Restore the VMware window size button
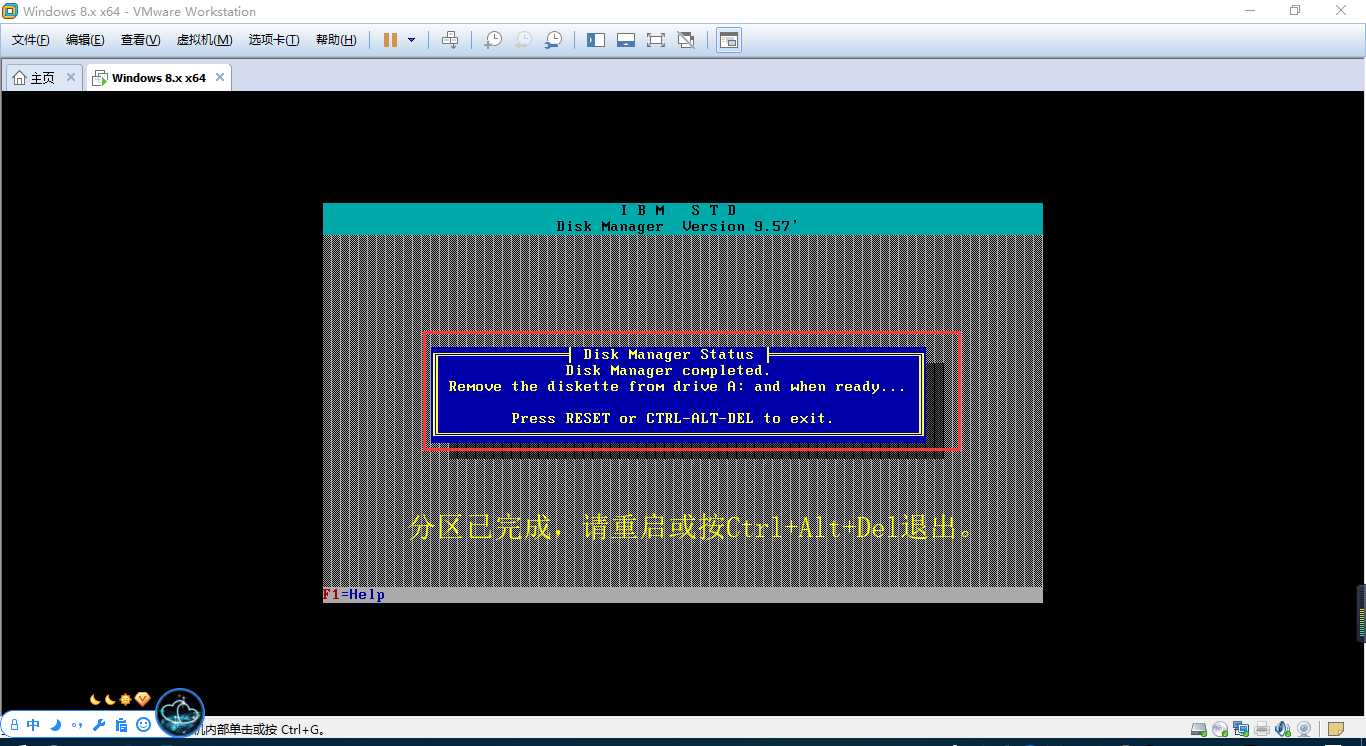Screen dimensions: 1366x746 [1295, 11]
